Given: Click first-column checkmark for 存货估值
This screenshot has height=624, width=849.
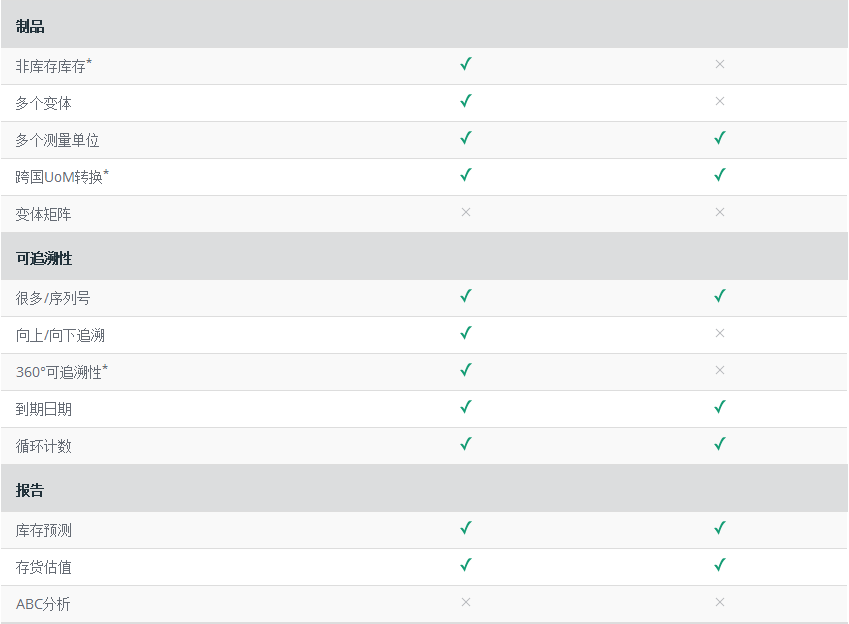Looking at the screenshot, I should pos(466,565).
